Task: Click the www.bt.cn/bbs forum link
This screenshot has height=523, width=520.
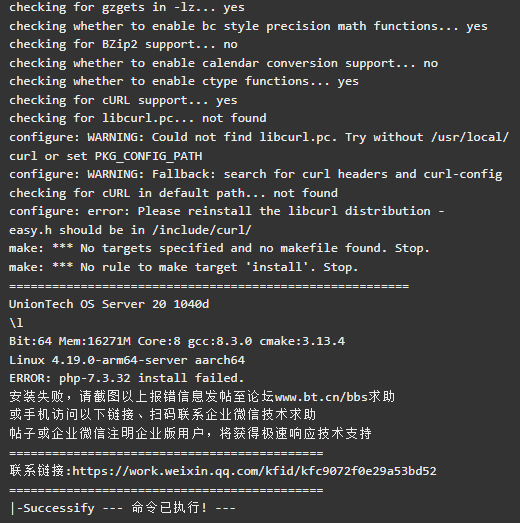Action: point(321,397)
